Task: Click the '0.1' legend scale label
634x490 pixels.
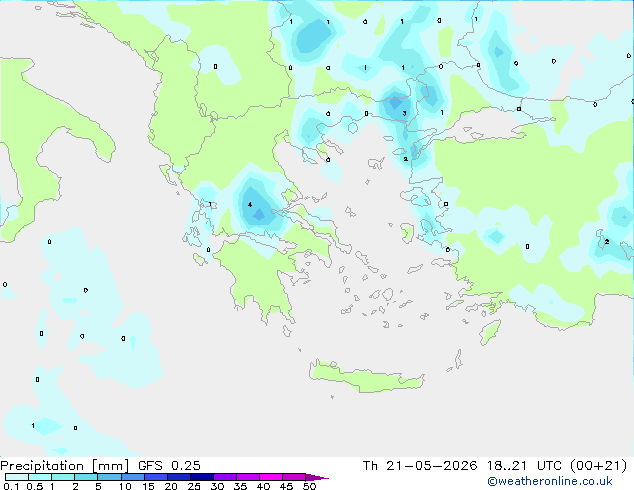Action: (x=11, y=486)
